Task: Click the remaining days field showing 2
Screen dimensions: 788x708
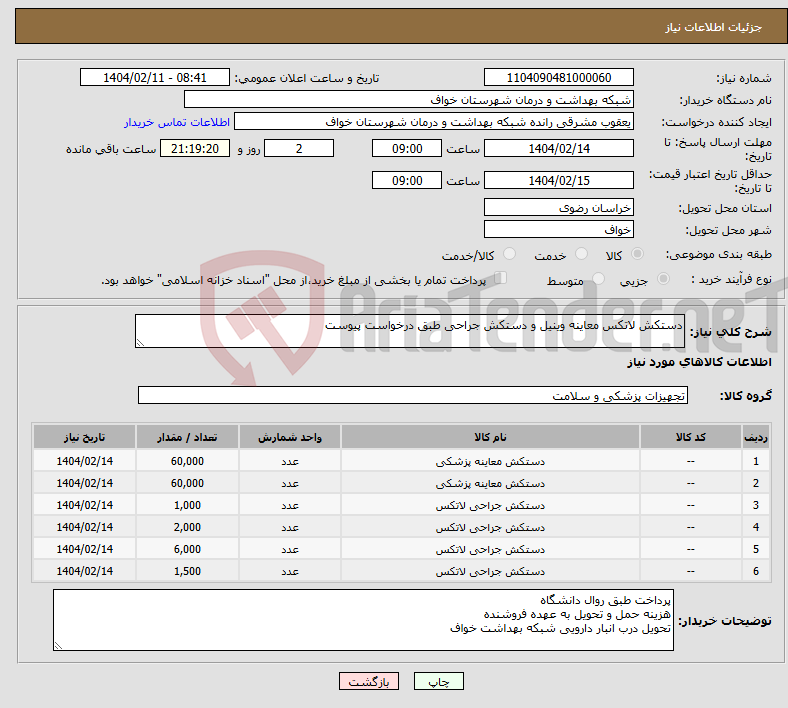Action: coord(299,148)
